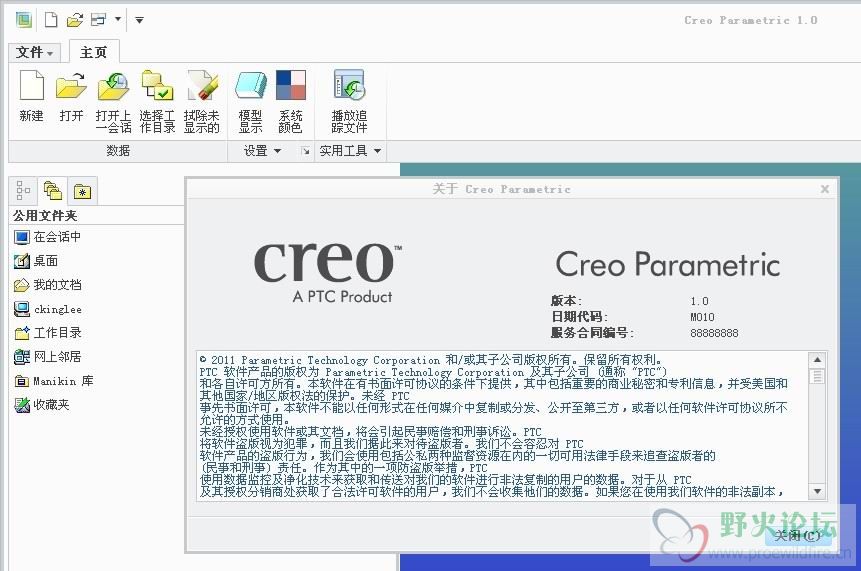Select the ckinglee computer item

pyautogui.click(x=48, y=309)
